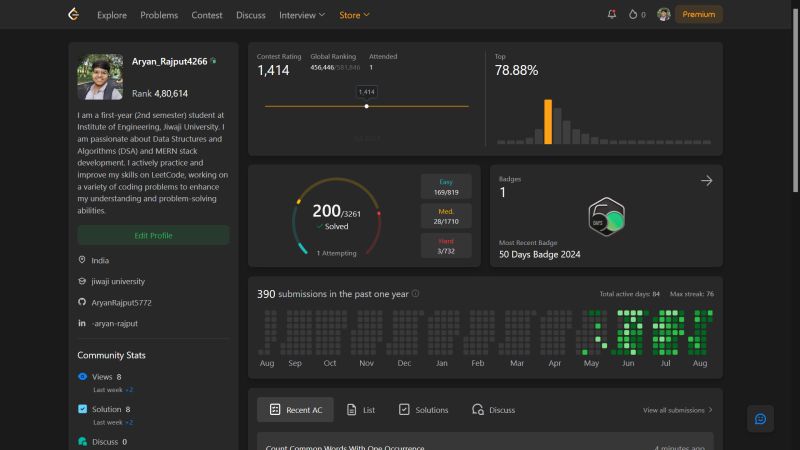The width and height of the screenshot is (800, 450).
Task: Click the GitHub icon beside AryanRajput5772
Action: [x=82, y=302]
